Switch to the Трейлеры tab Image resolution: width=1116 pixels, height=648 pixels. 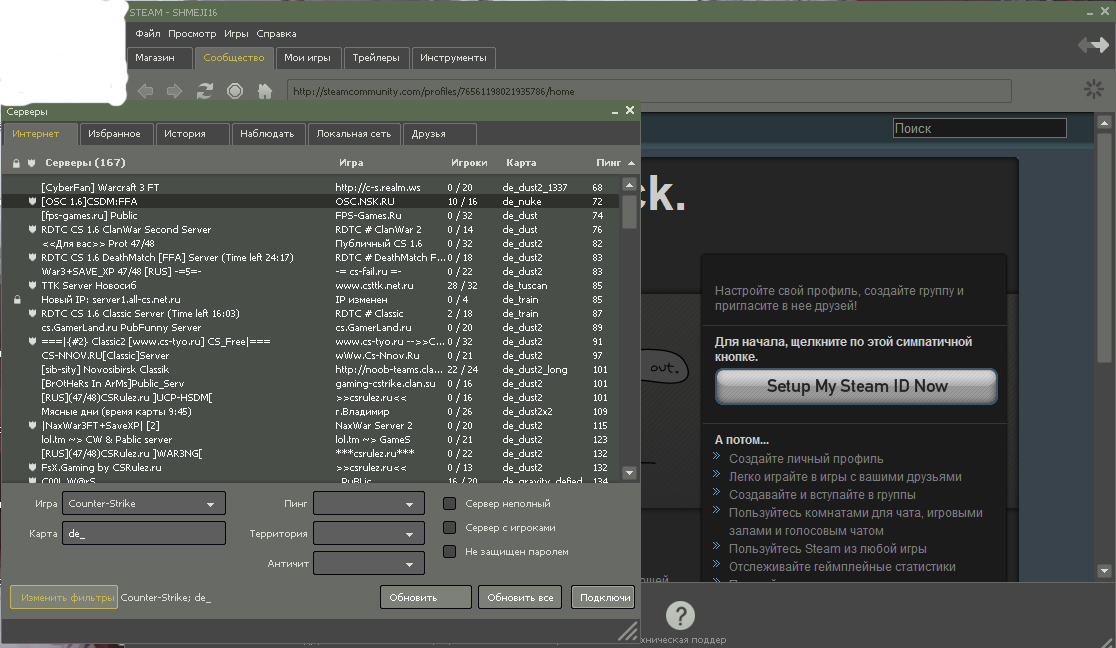click(376, 58)
